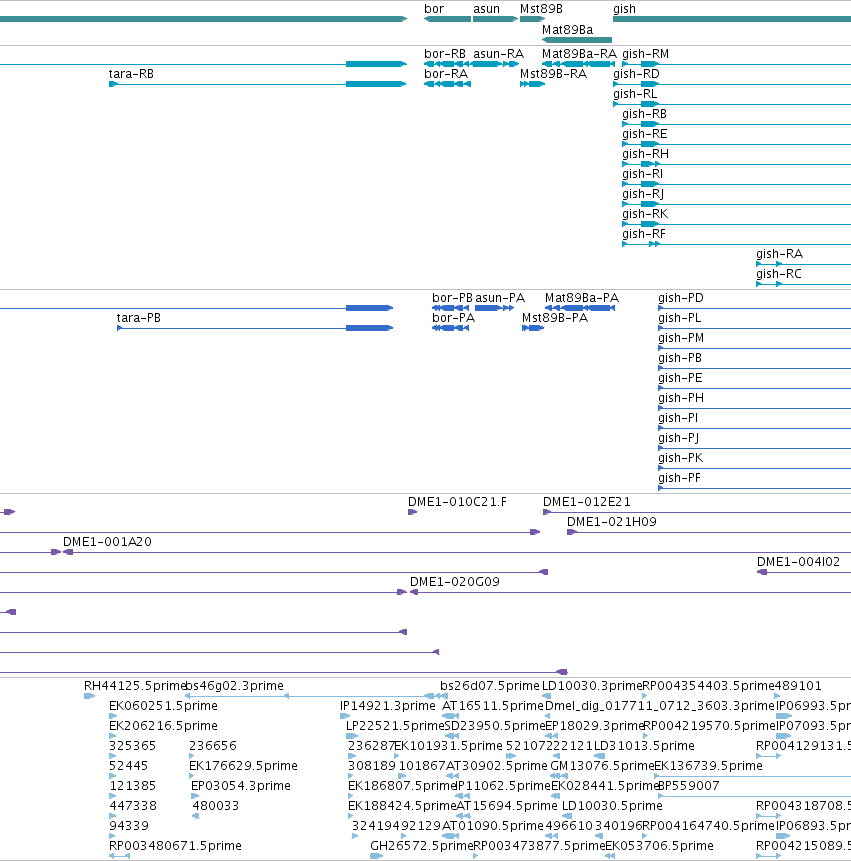Open the gish-PE protein feature
Screen dimensions: 851x861
coord(754,388)
